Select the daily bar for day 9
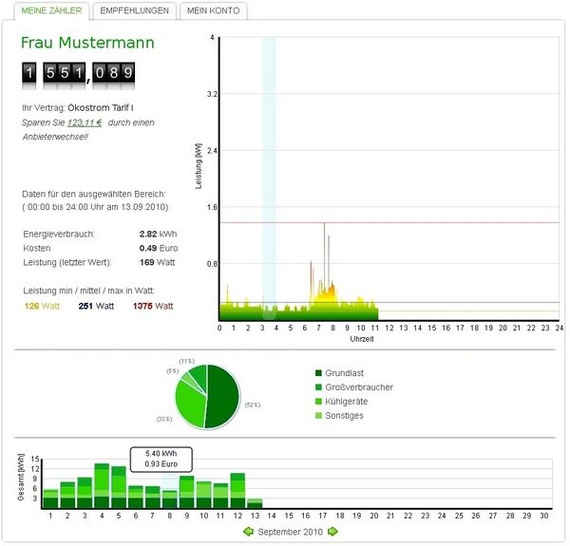570x546 pixels. [x=187, y=492]
